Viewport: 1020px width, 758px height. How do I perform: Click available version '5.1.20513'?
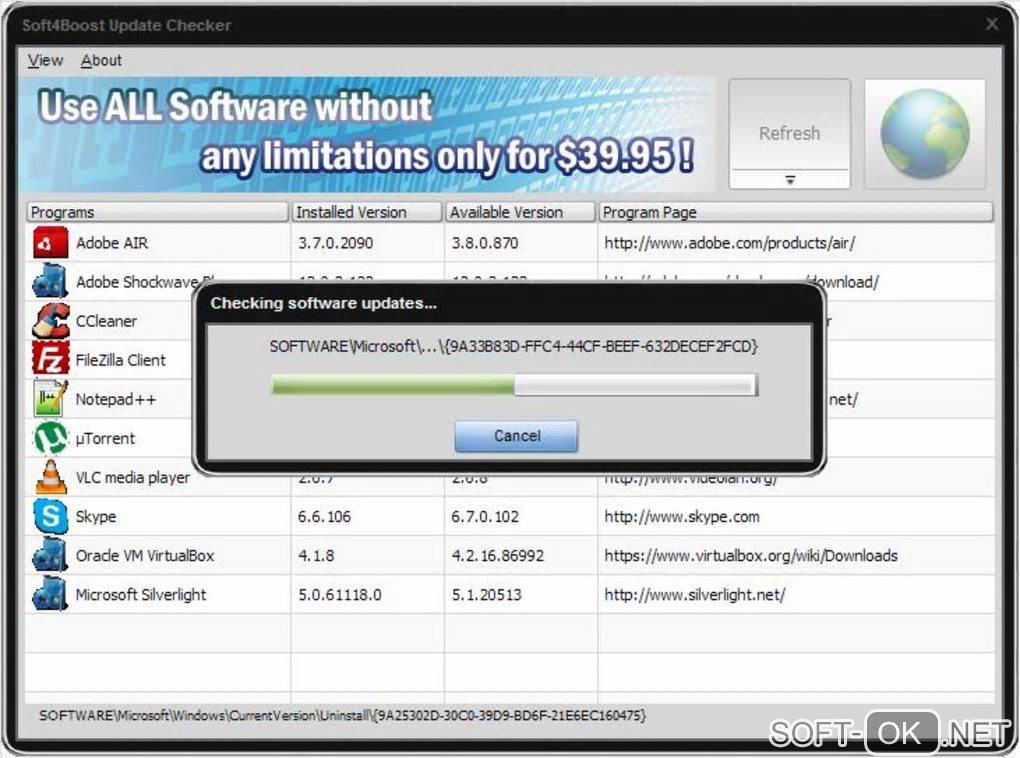point(487,595)
